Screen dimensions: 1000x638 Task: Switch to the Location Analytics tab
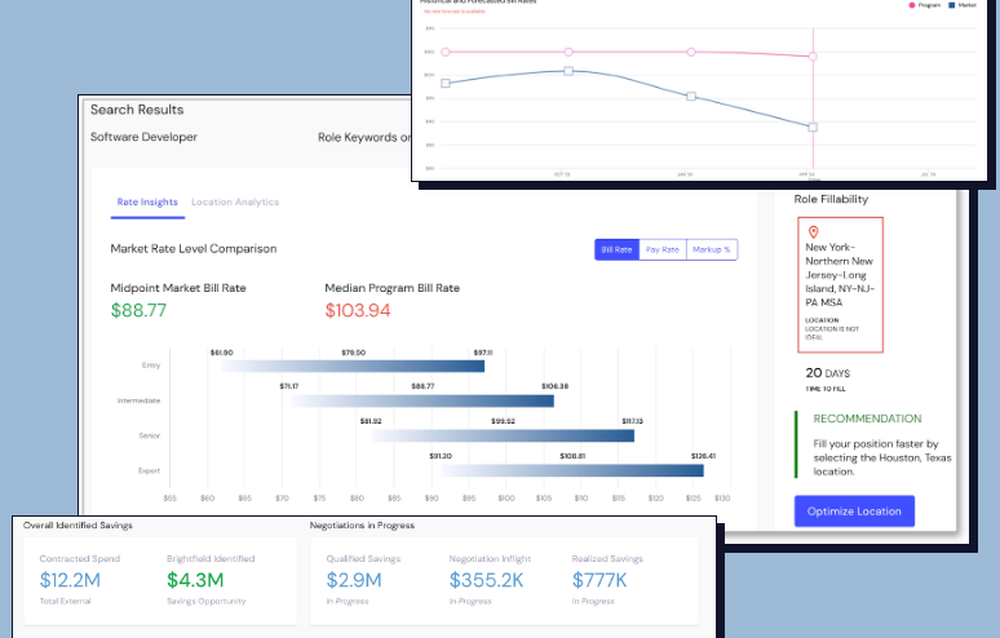click(235, 201)
